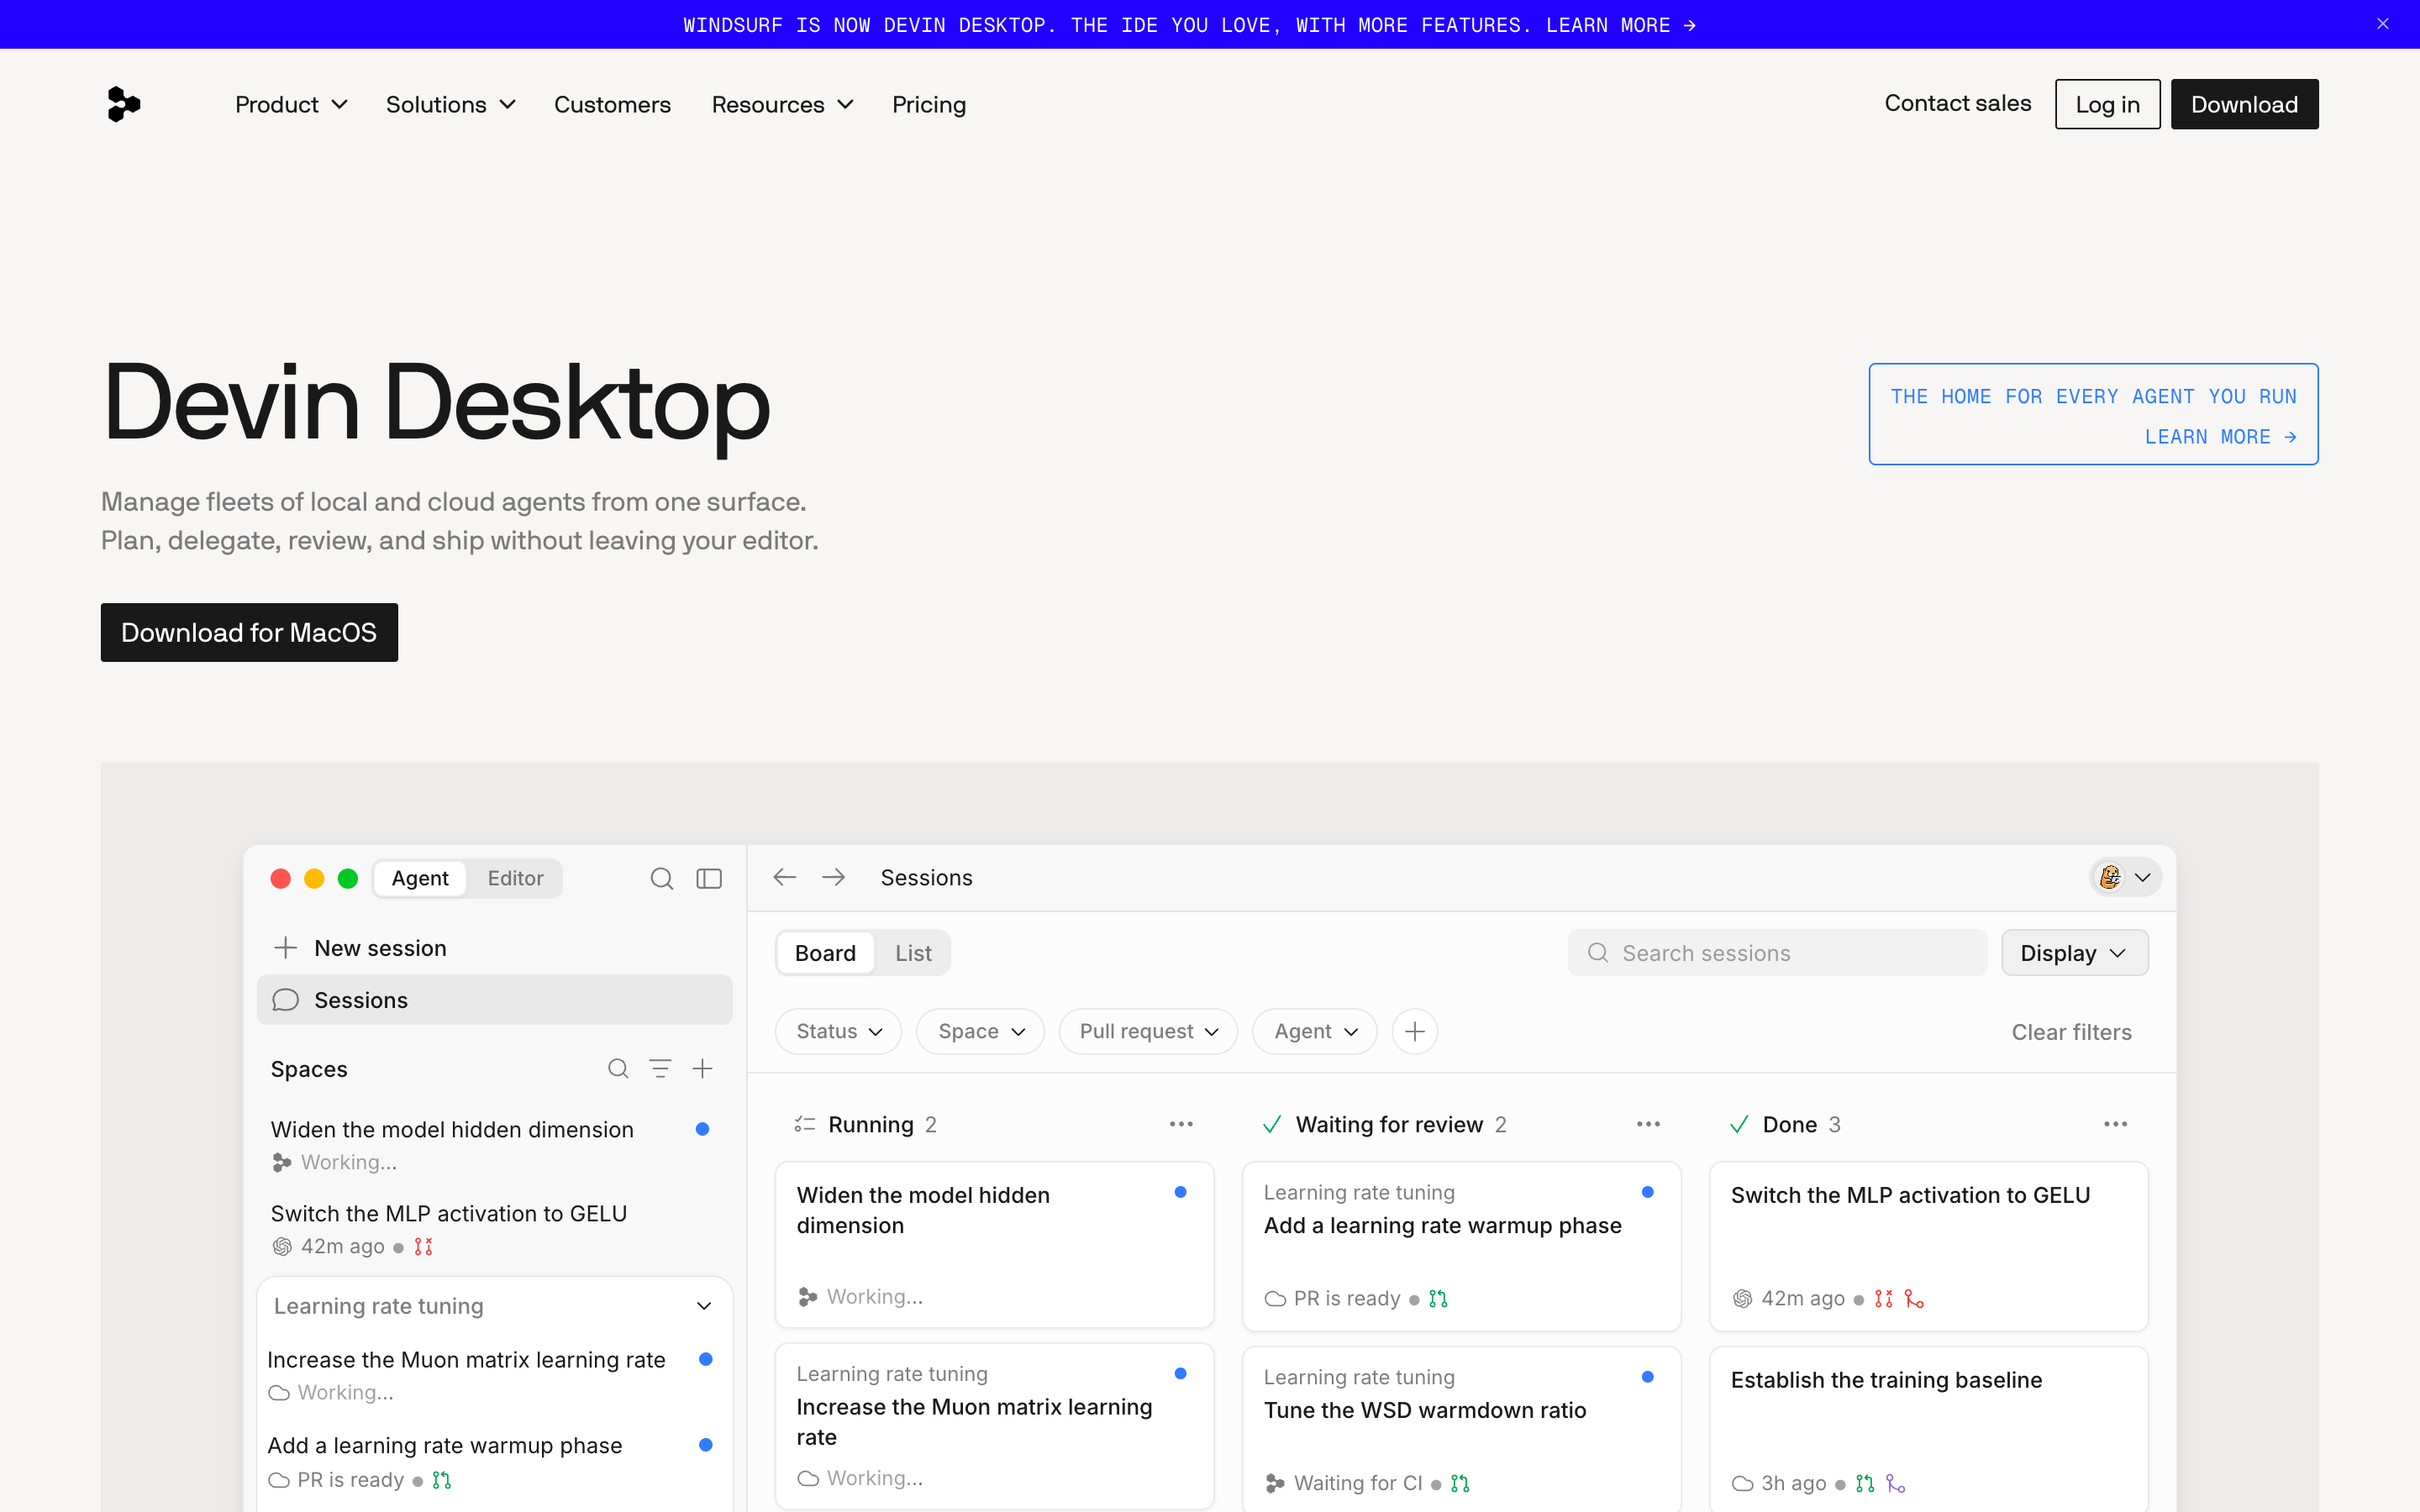Open the Establish the training baseline card
This screenshot has height=1512, width=2420.
(x=1928, y=1428)
